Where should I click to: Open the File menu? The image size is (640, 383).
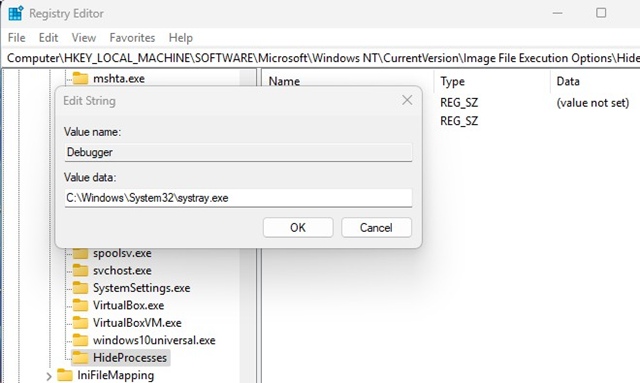16,38
